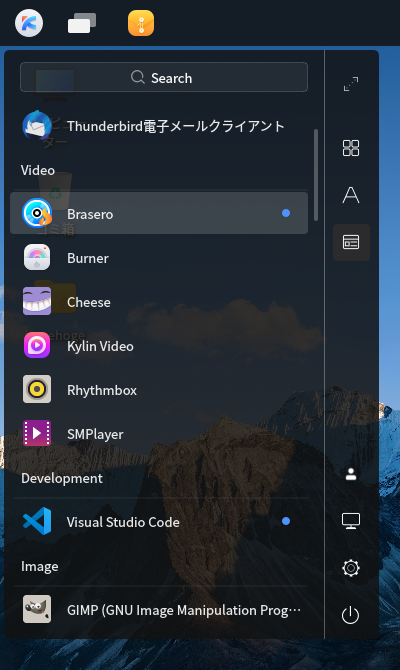400x670 pixels.
Task: Select the Brasero entry label
Action: 90,214
